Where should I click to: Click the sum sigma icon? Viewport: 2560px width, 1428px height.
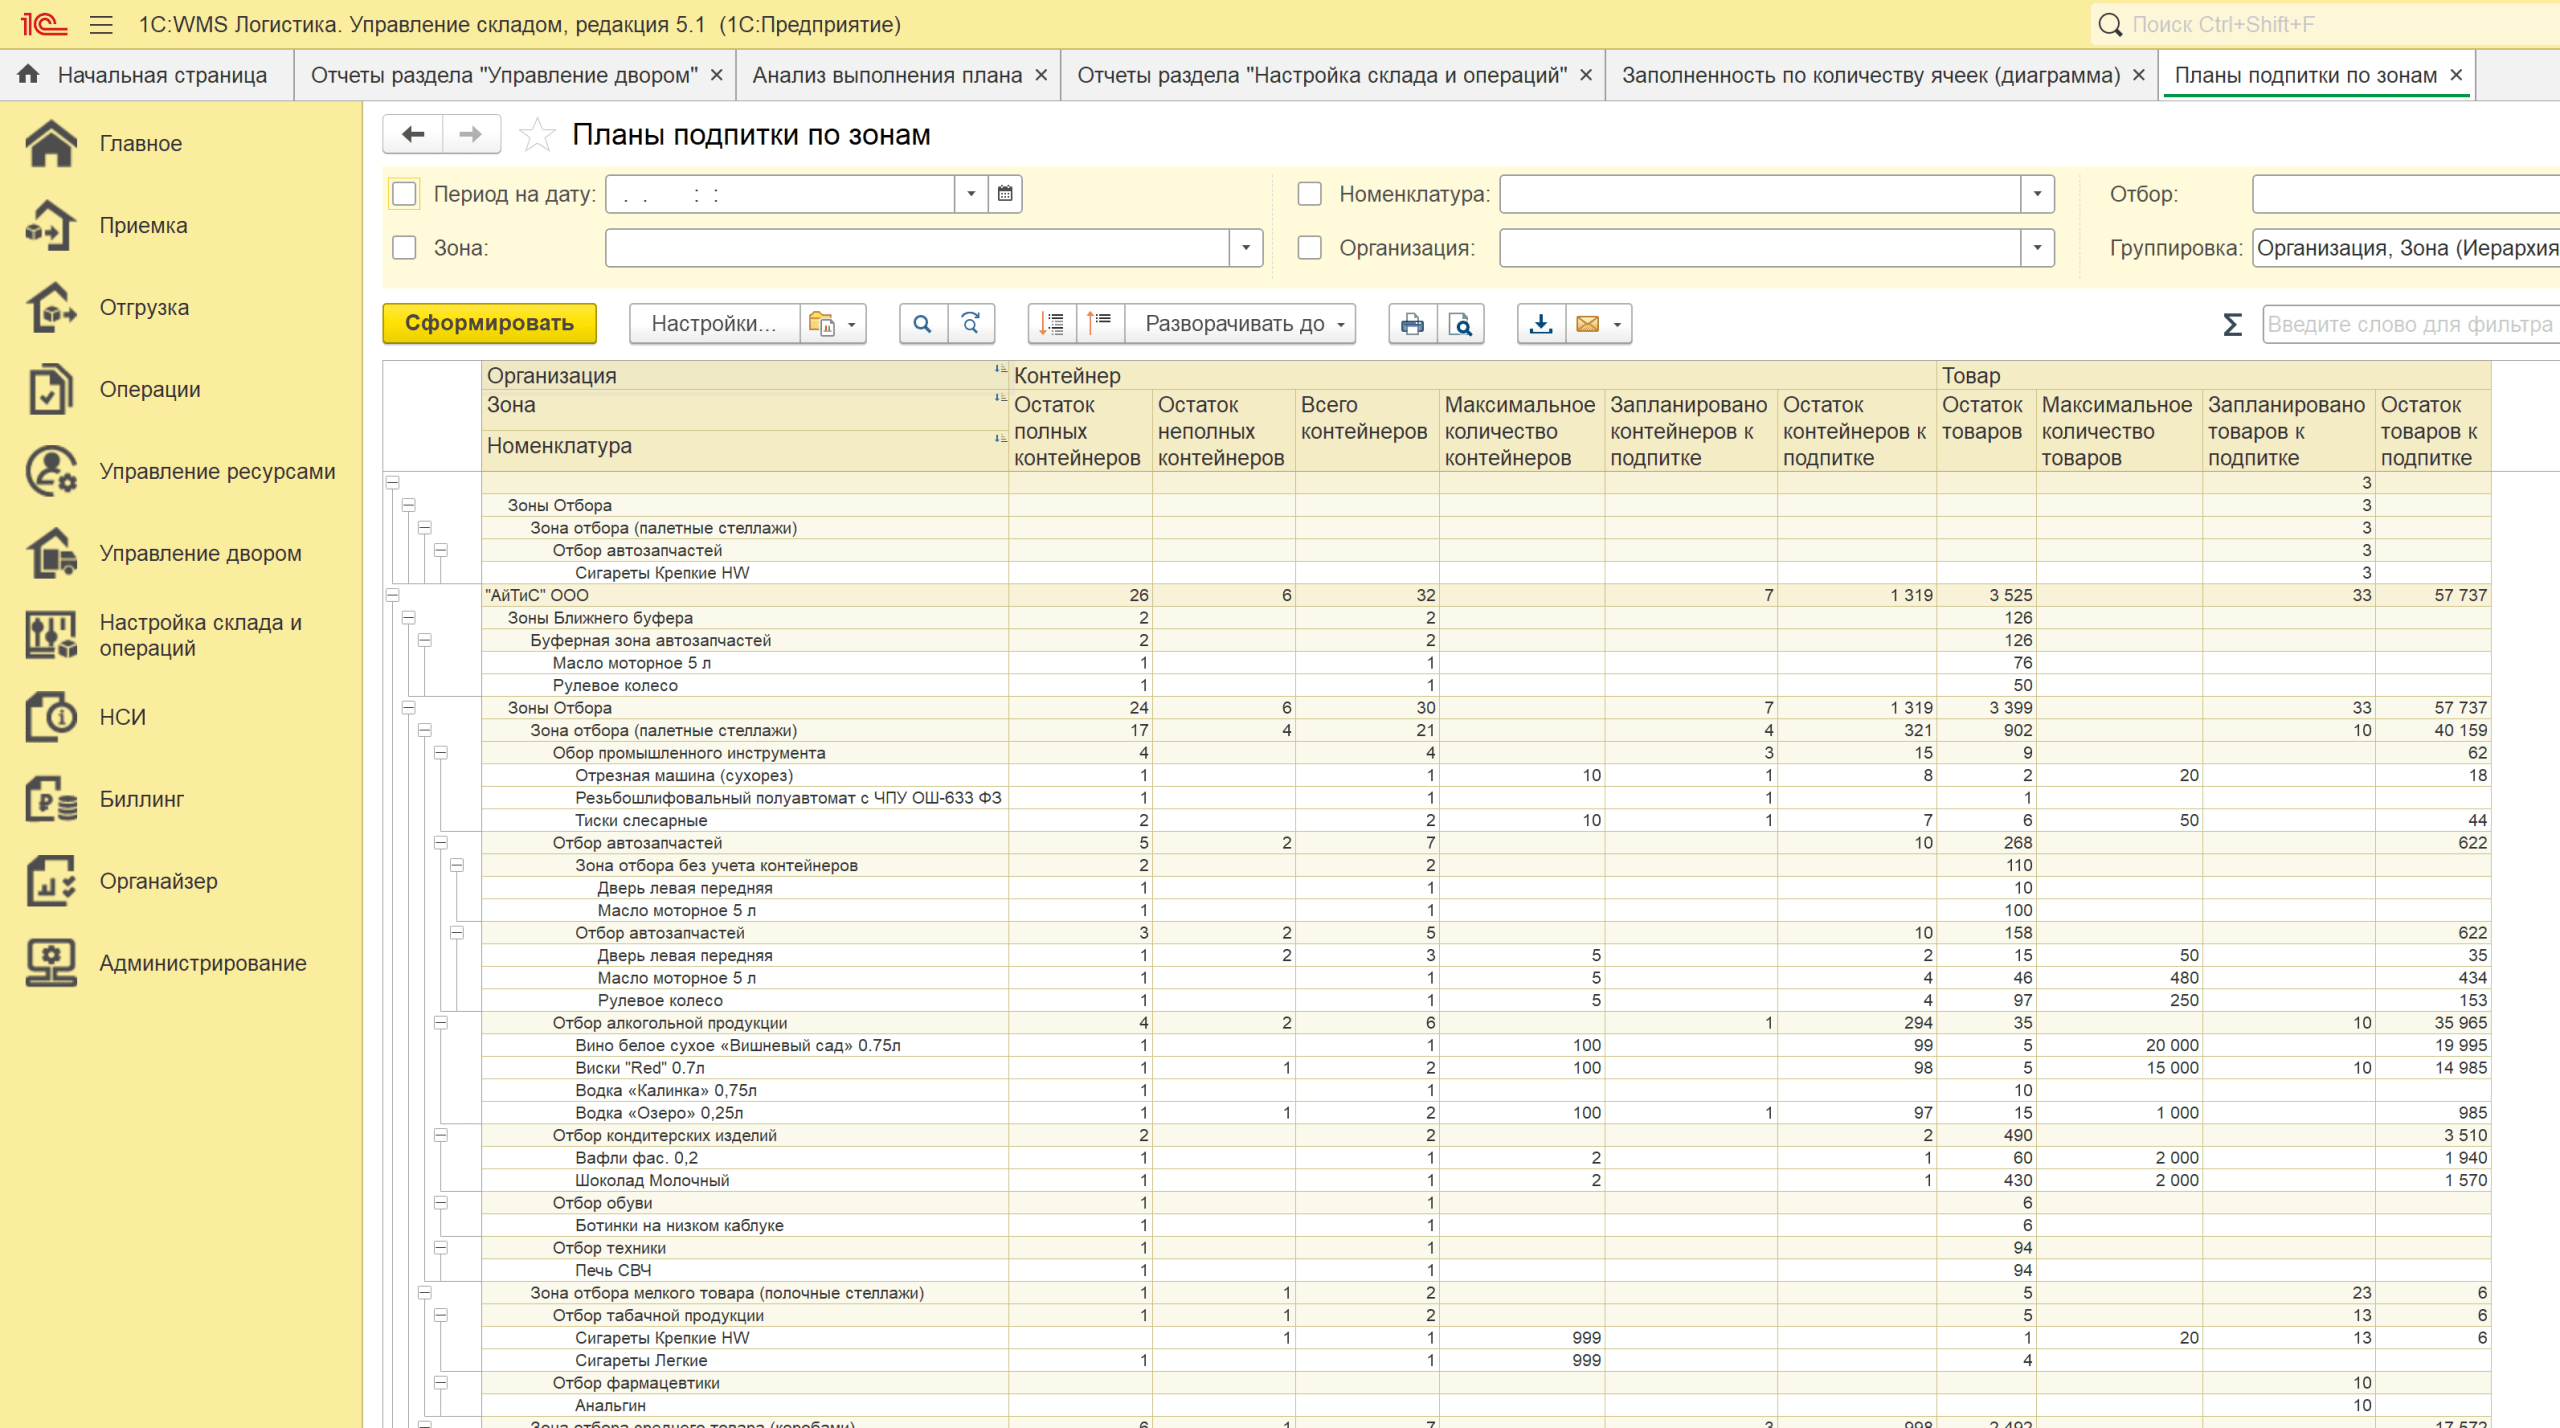tap(2232, 324)
